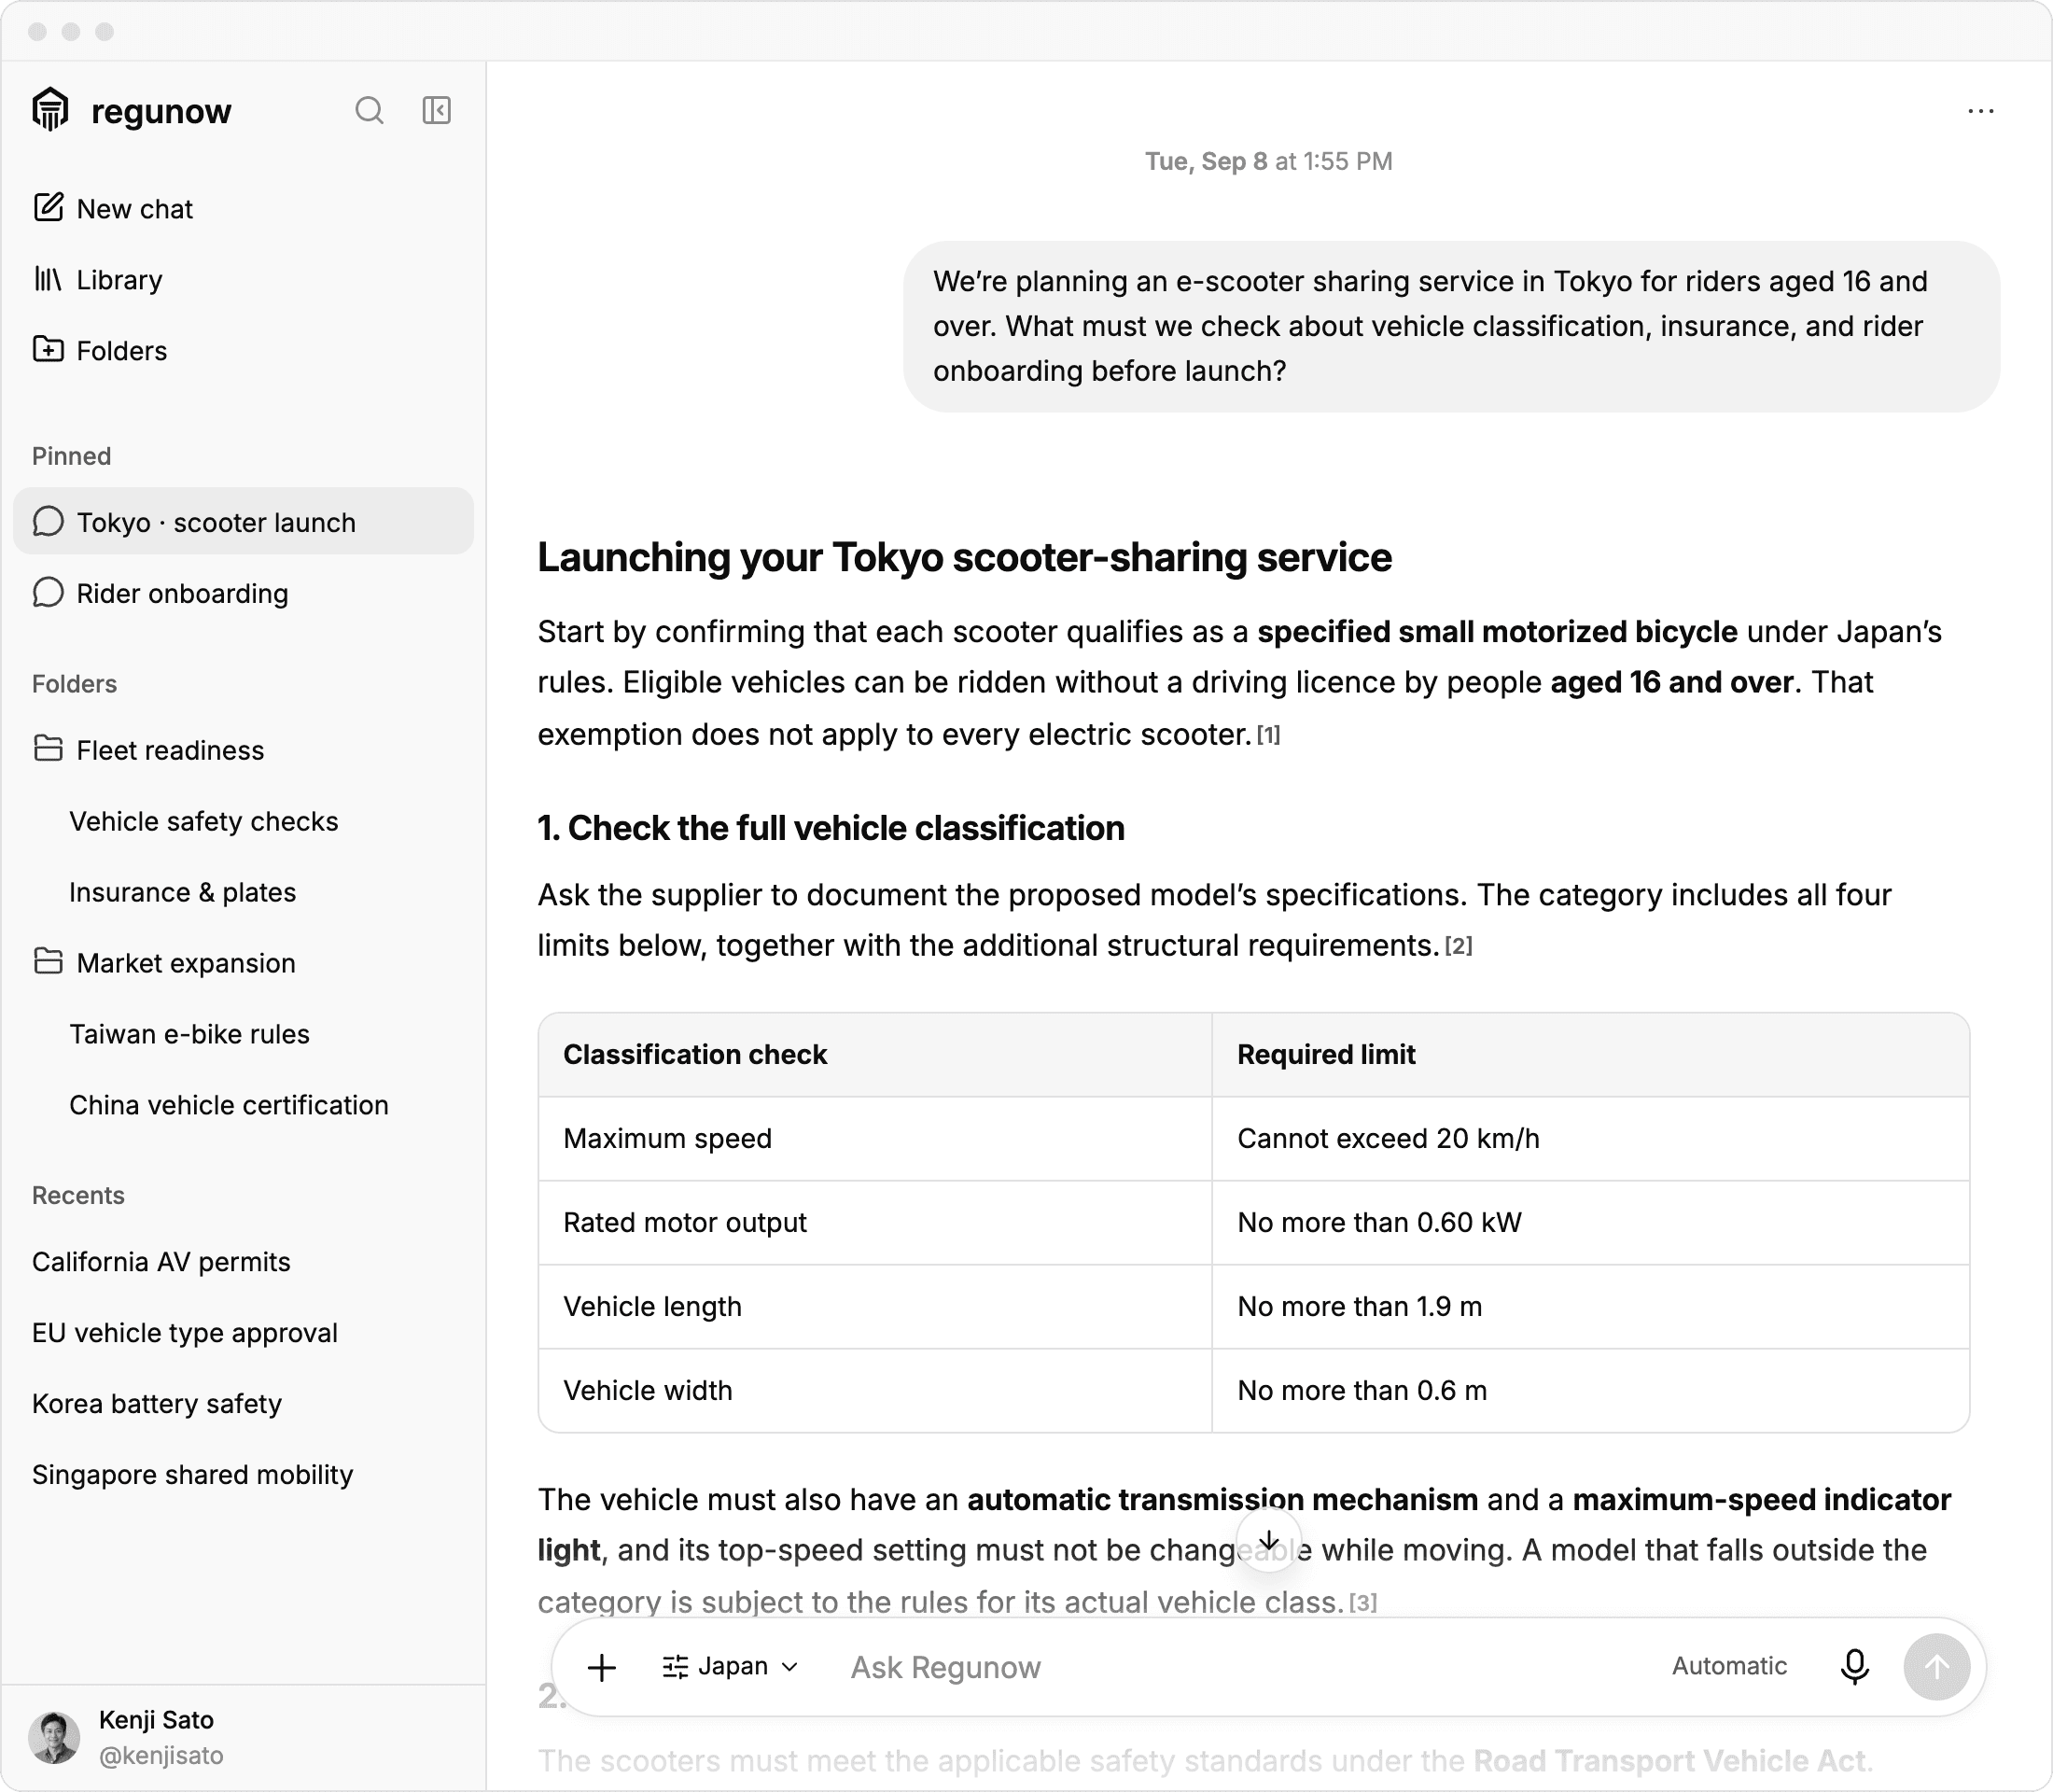Image resolution: width=2053 pixels, height=1792 pixels.
Task: Click Kenji Sato's profile avatar
Action: [54, 1737]
